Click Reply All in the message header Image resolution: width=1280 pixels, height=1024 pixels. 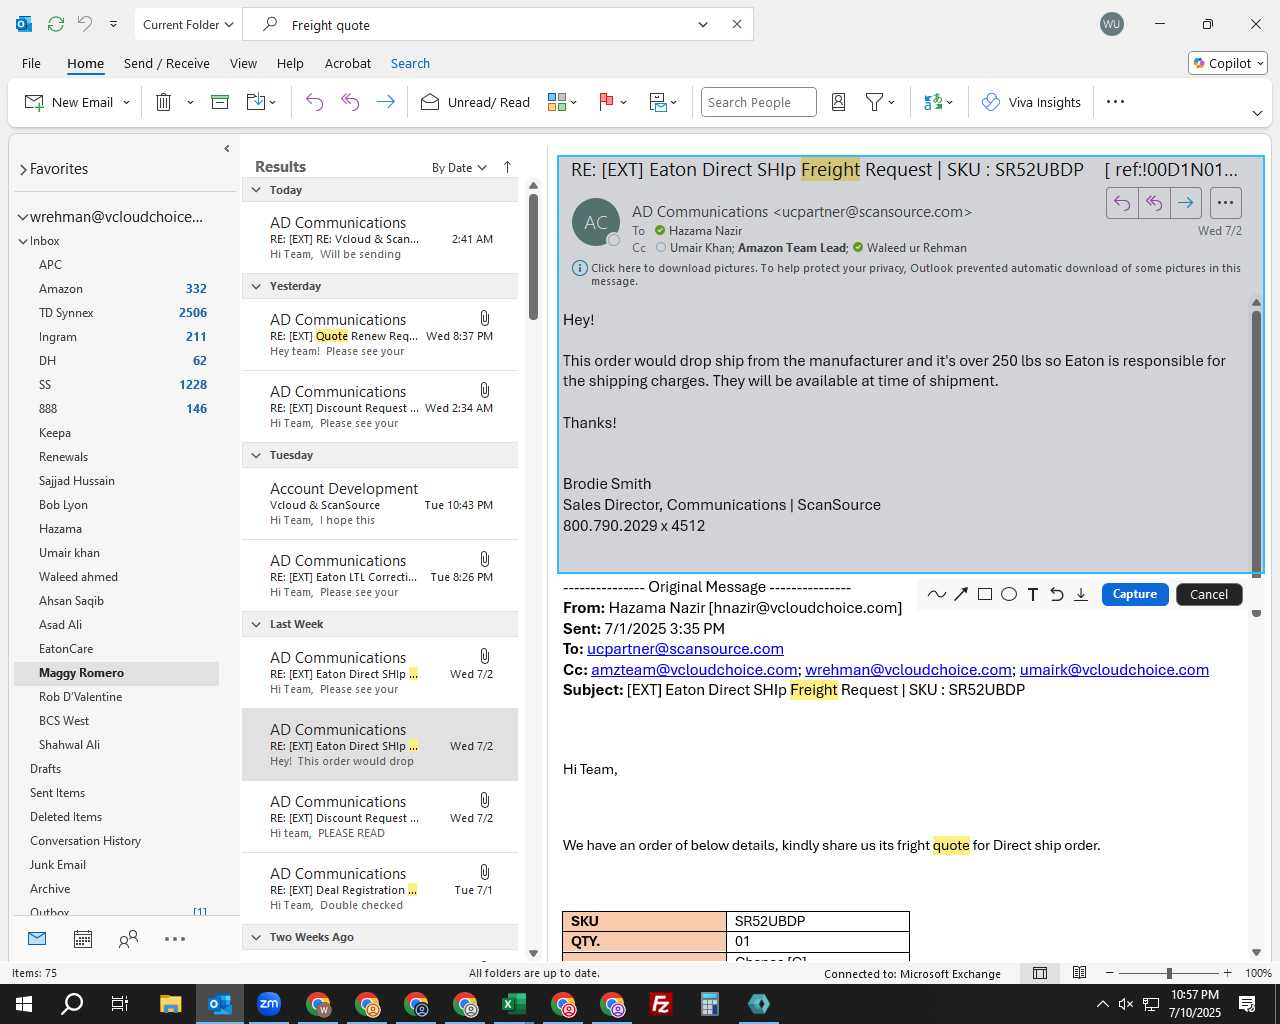point(1154,203)
